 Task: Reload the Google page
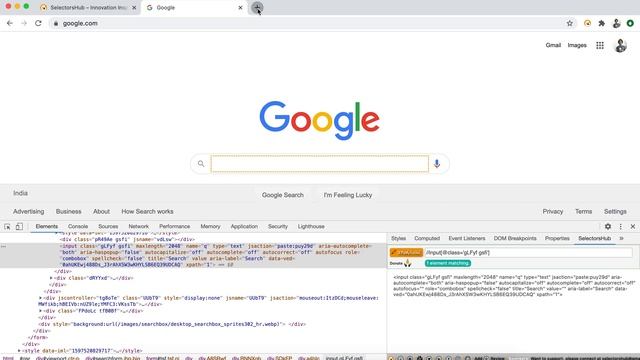point(38,23)
